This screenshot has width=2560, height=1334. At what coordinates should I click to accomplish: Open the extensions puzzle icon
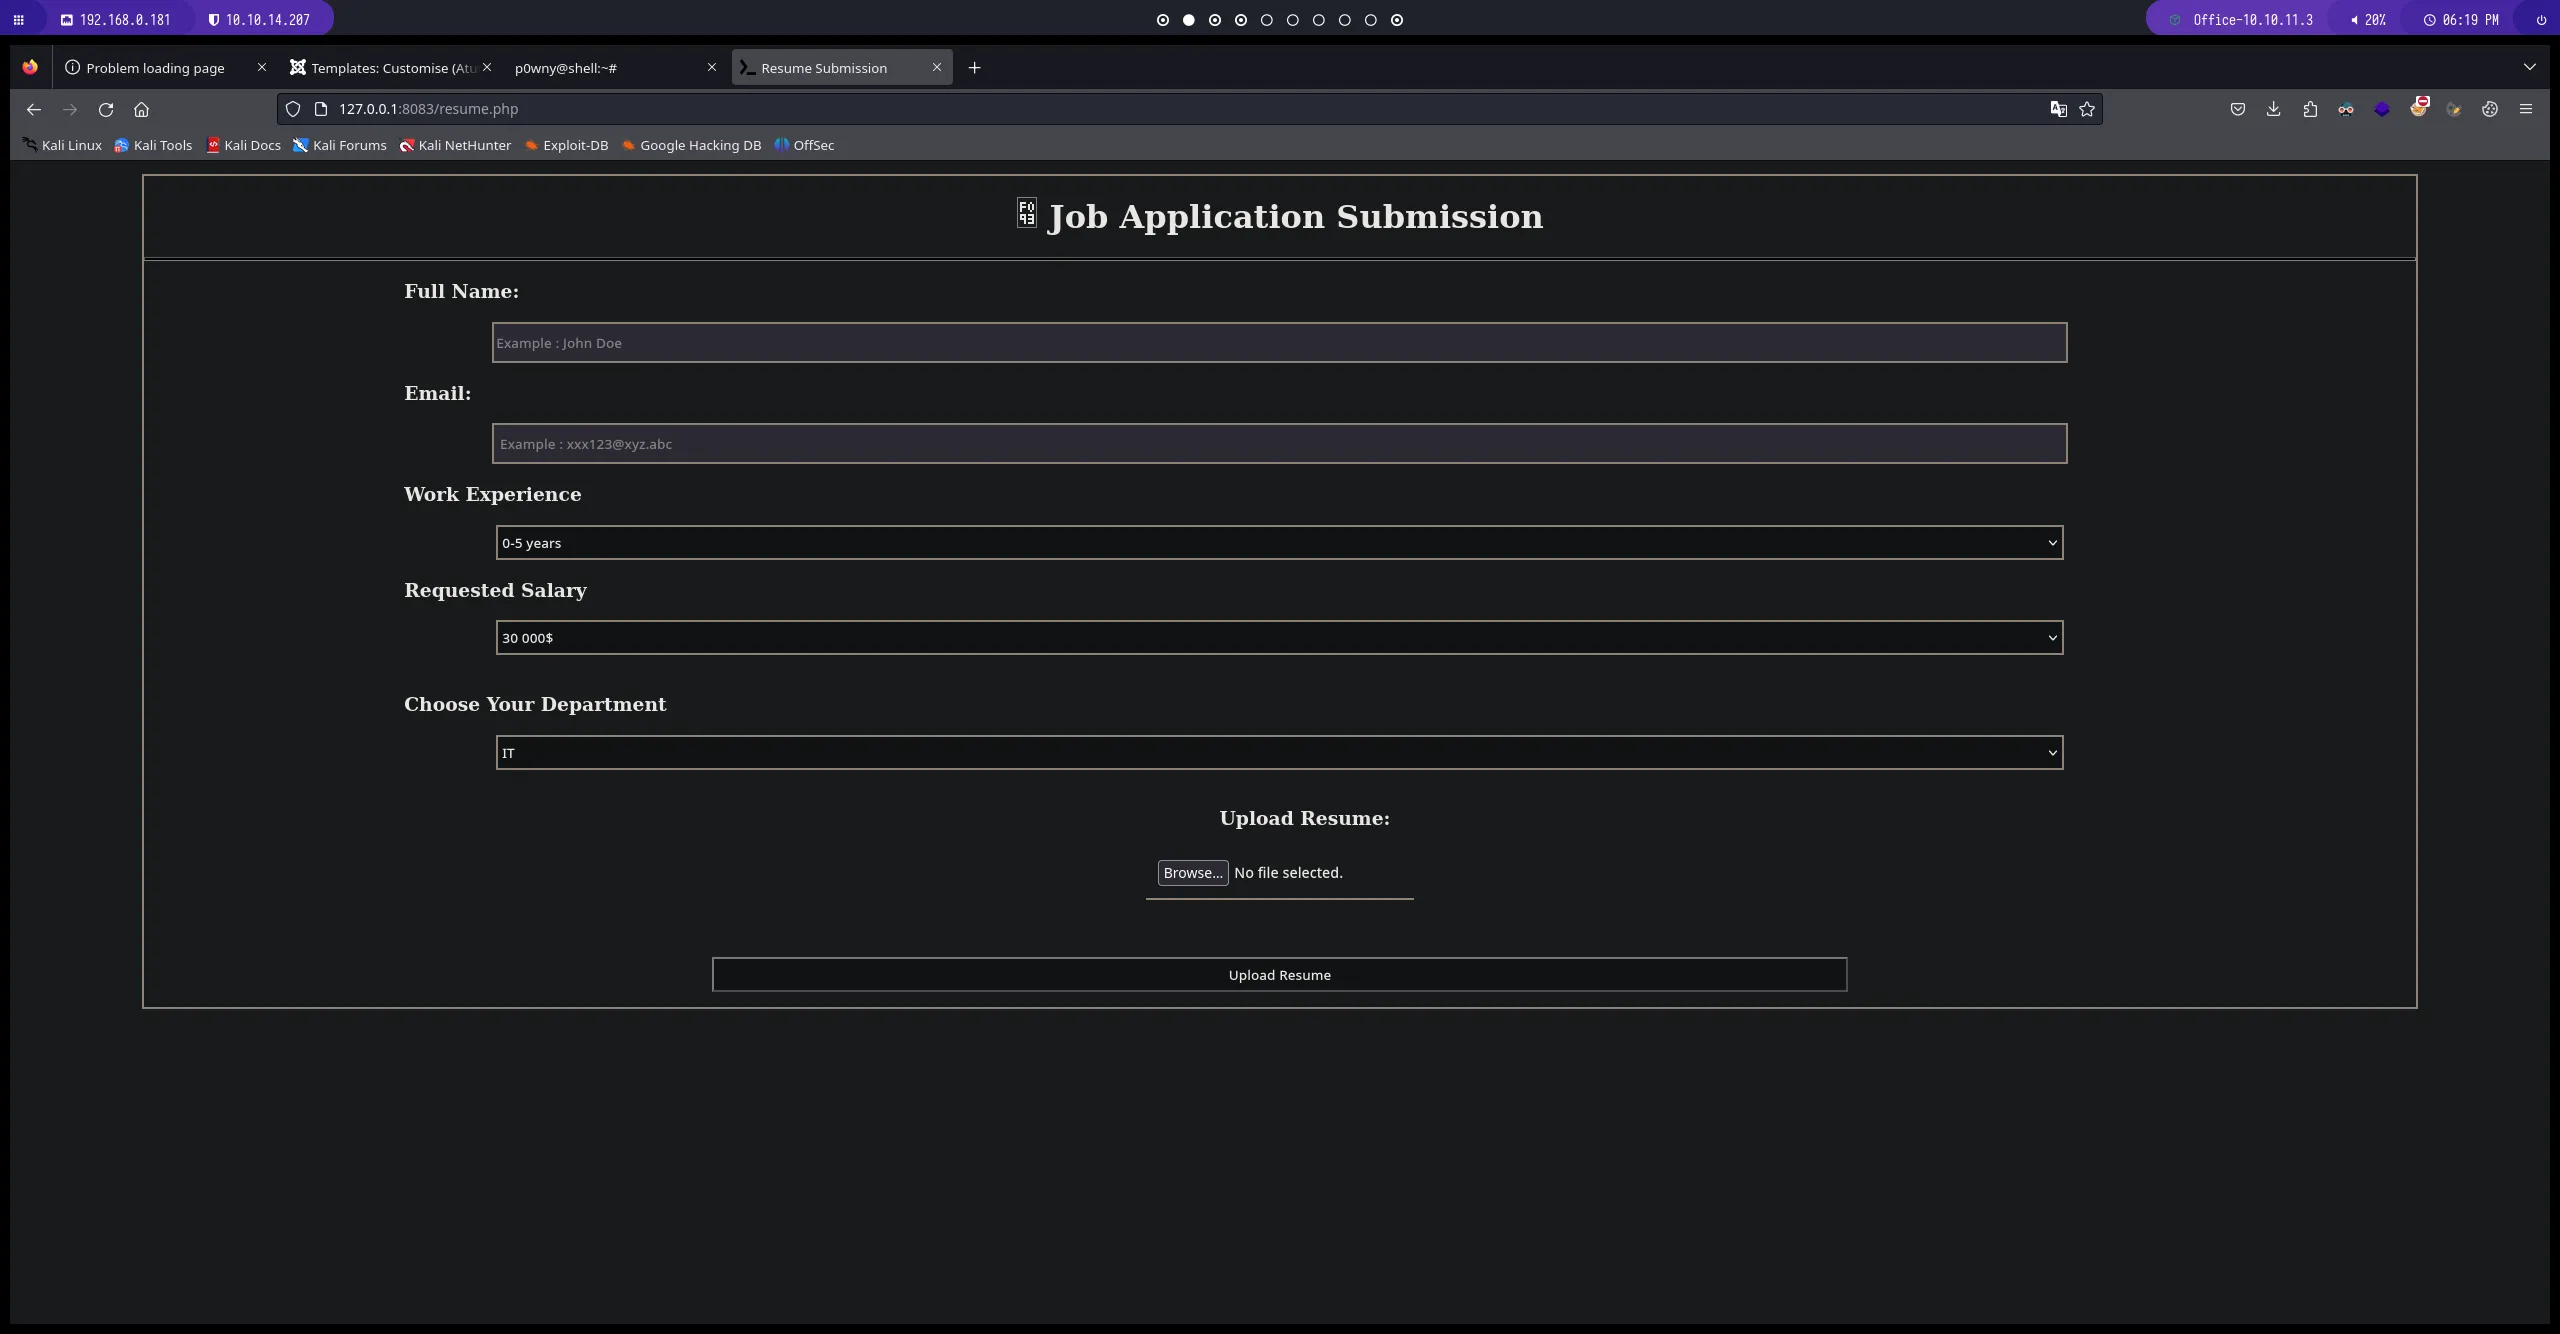[x=2309, y=109]
